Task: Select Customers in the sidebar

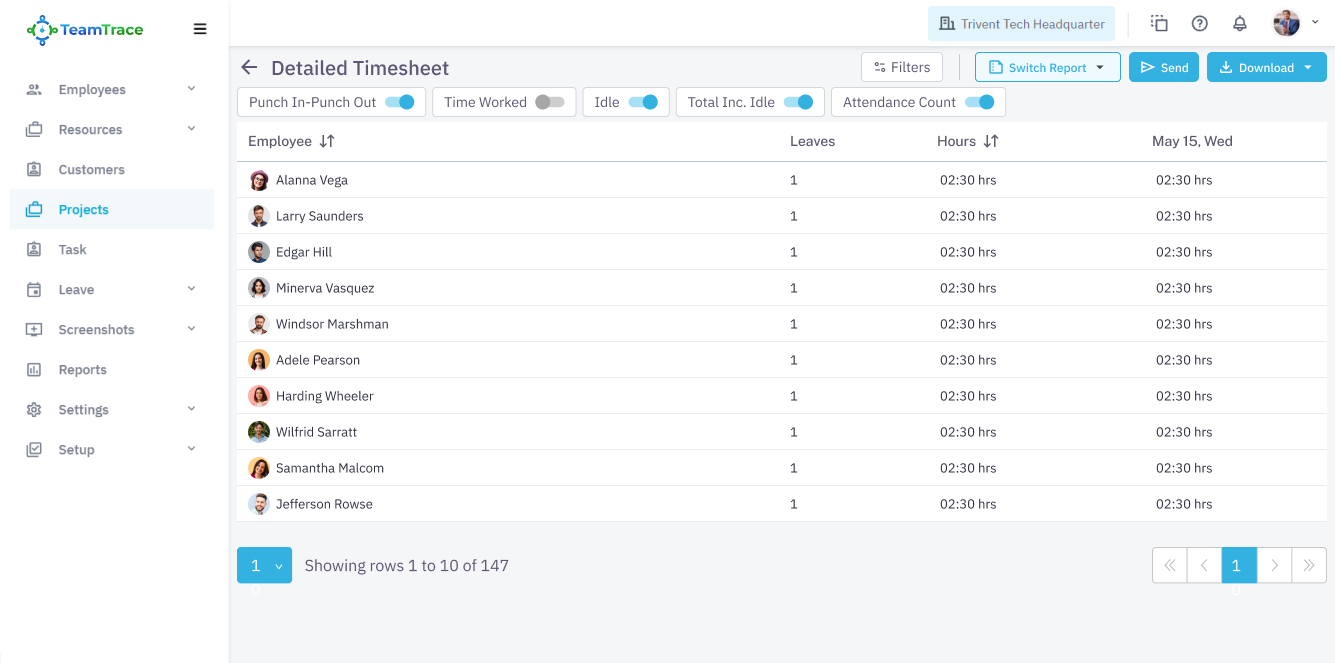Action: coord(91,170)
